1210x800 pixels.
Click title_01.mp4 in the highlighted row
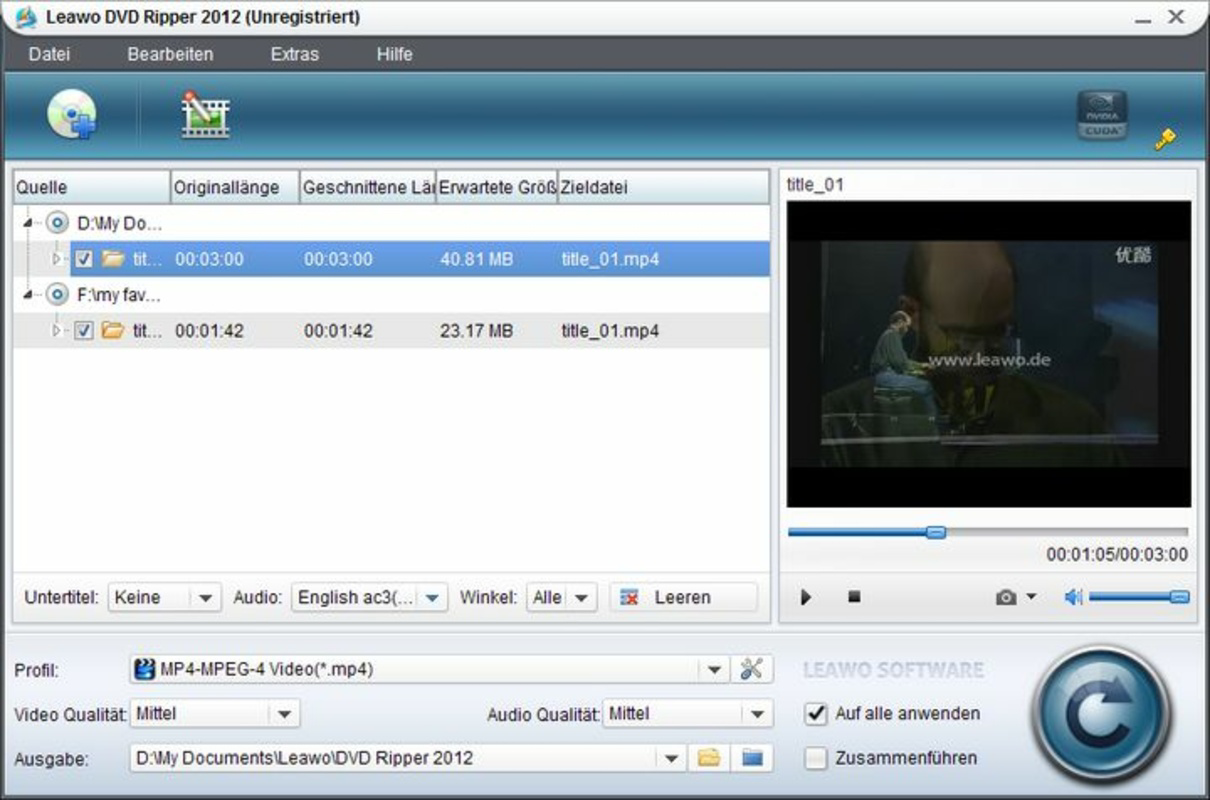click(x=610, y=259)
